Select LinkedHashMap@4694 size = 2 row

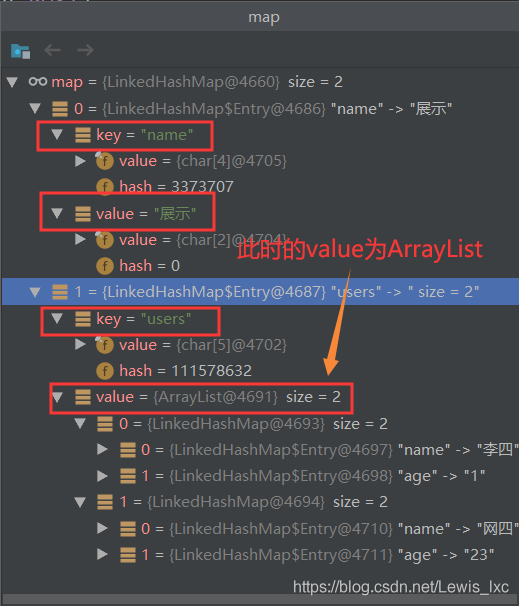(259, 502)
